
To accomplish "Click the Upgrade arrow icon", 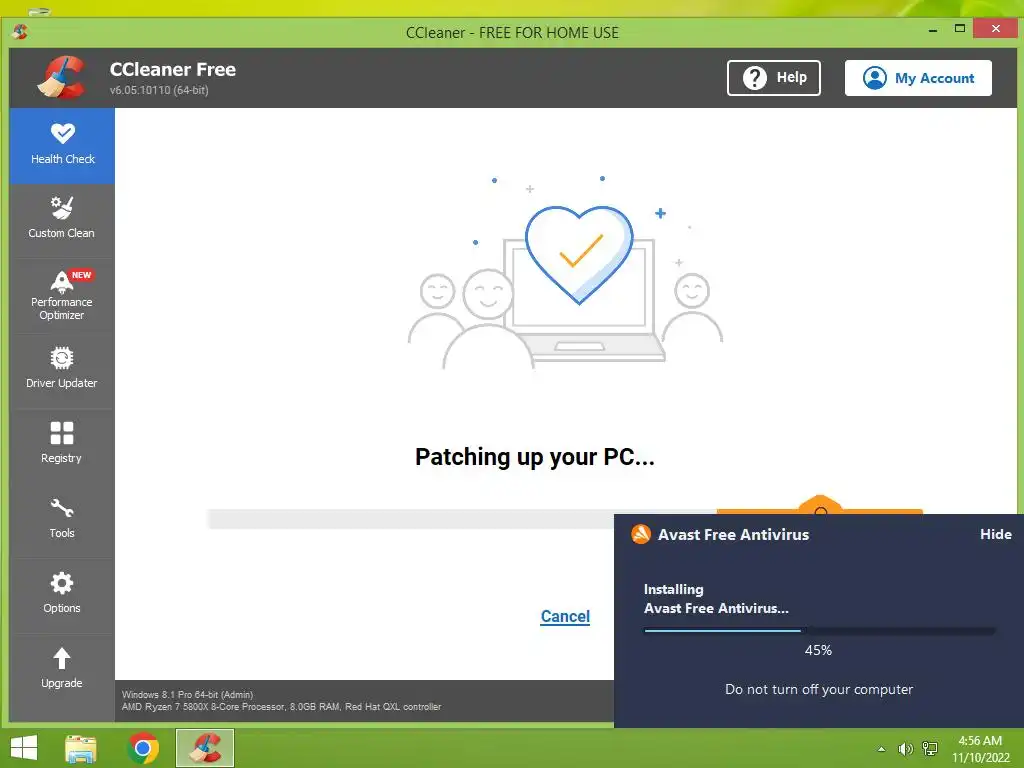I will point(62,658).
